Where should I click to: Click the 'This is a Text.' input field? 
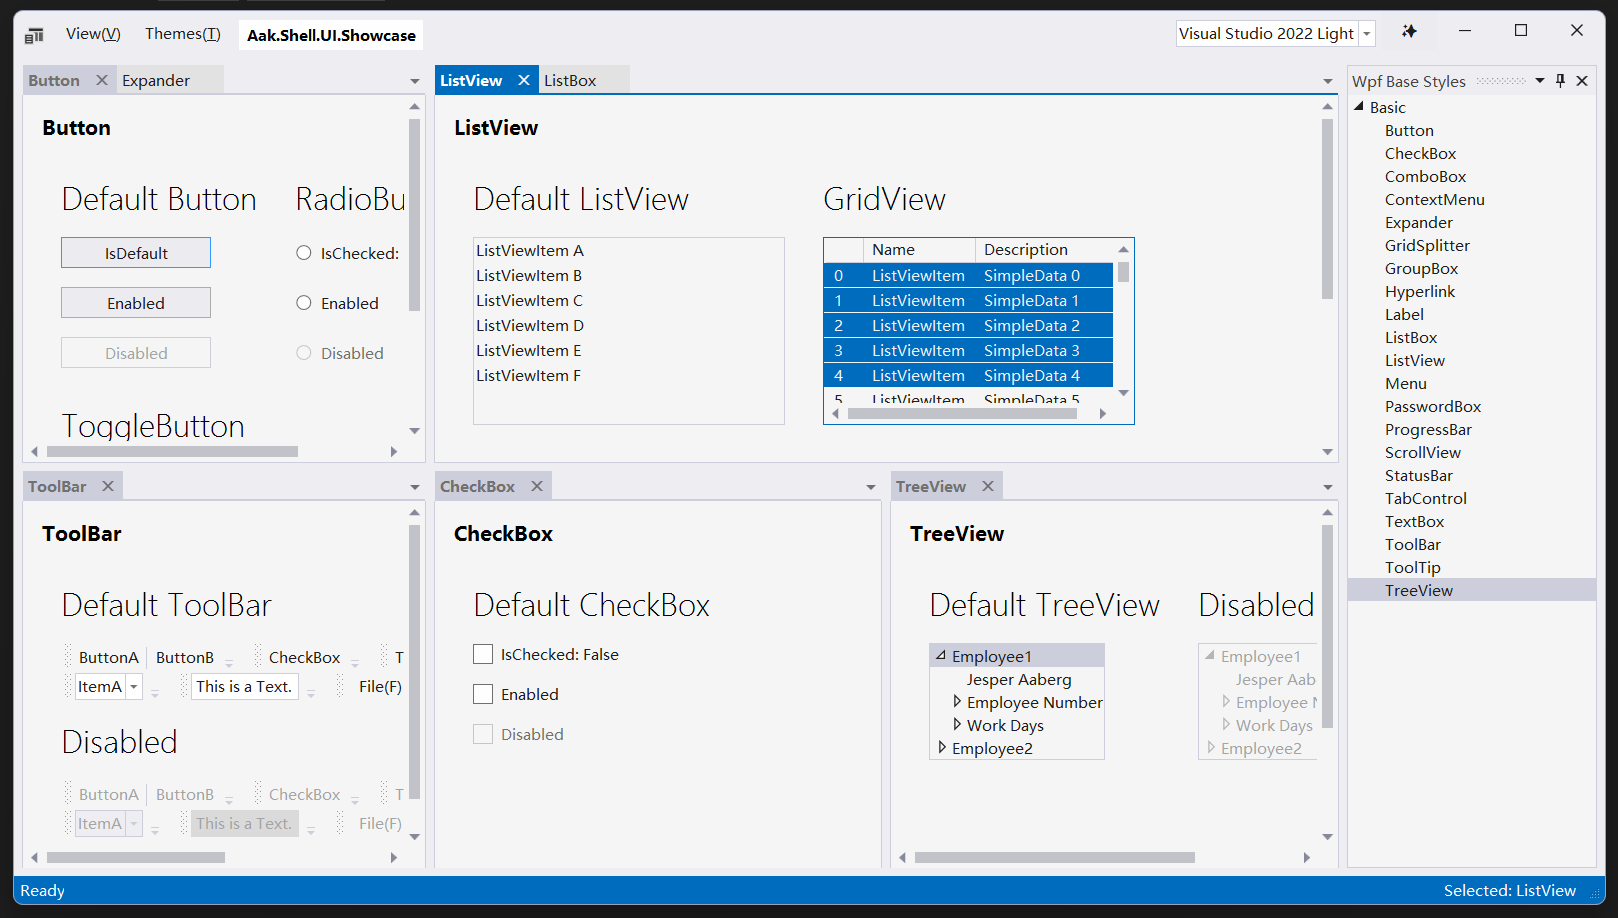click(244, 686)
